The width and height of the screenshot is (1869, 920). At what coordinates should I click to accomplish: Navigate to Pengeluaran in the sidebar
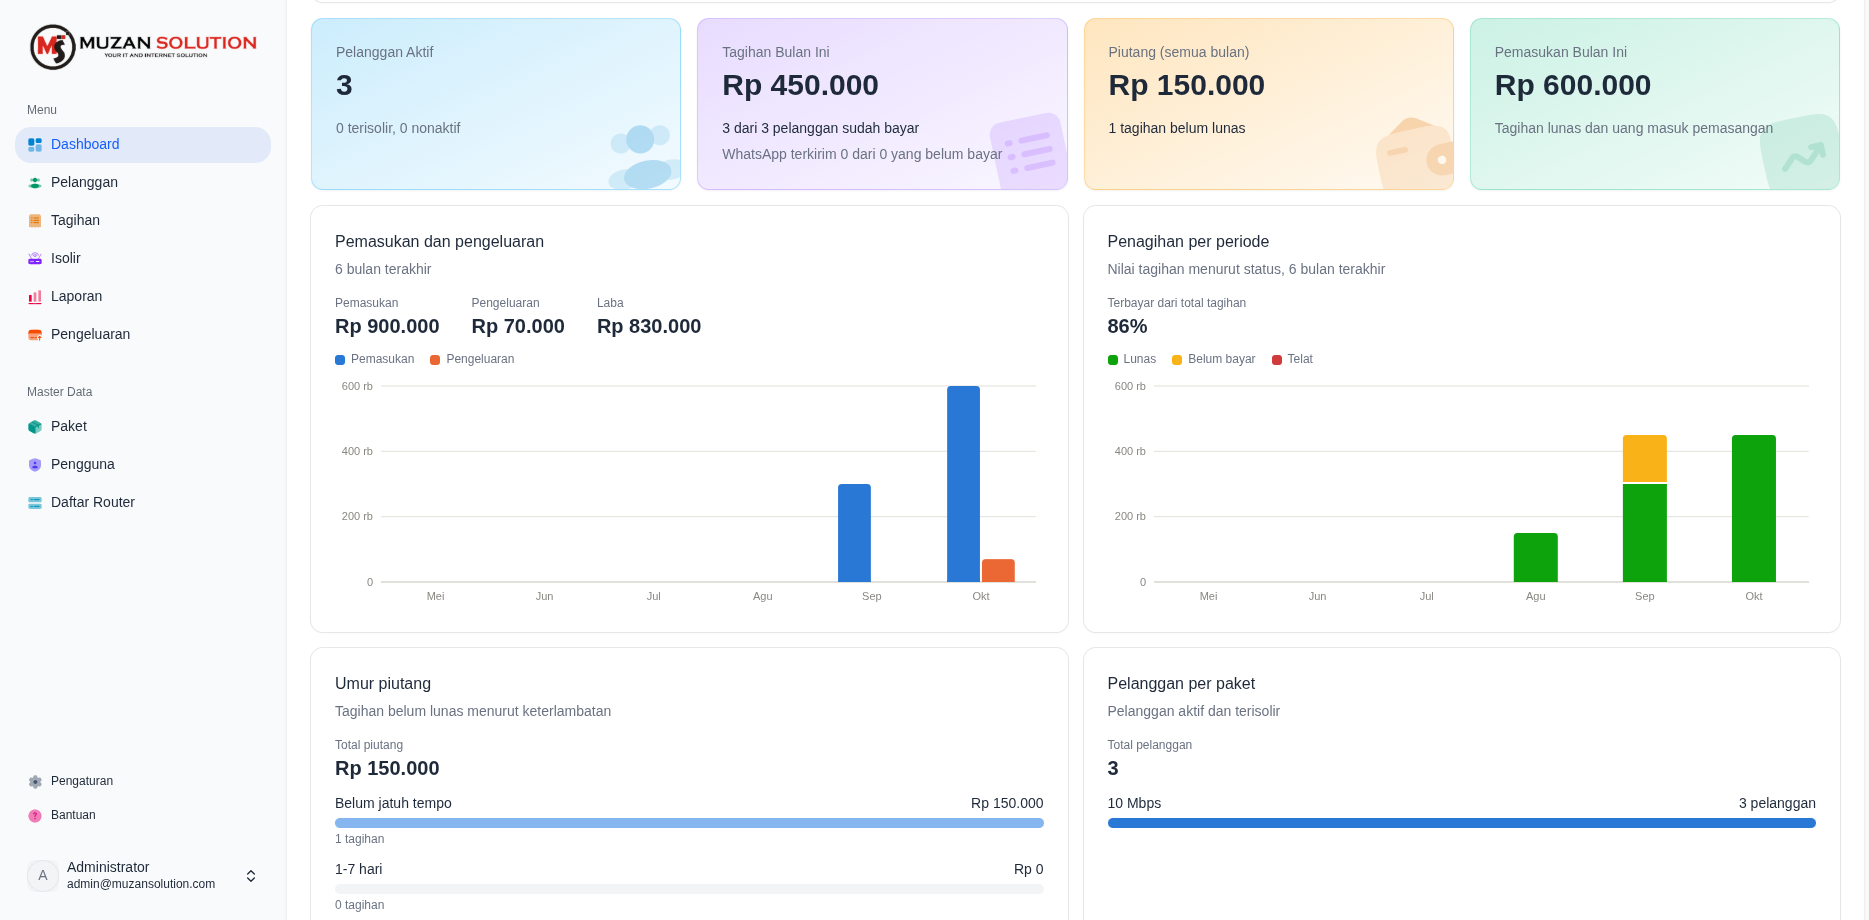click(x=143, y=335)
